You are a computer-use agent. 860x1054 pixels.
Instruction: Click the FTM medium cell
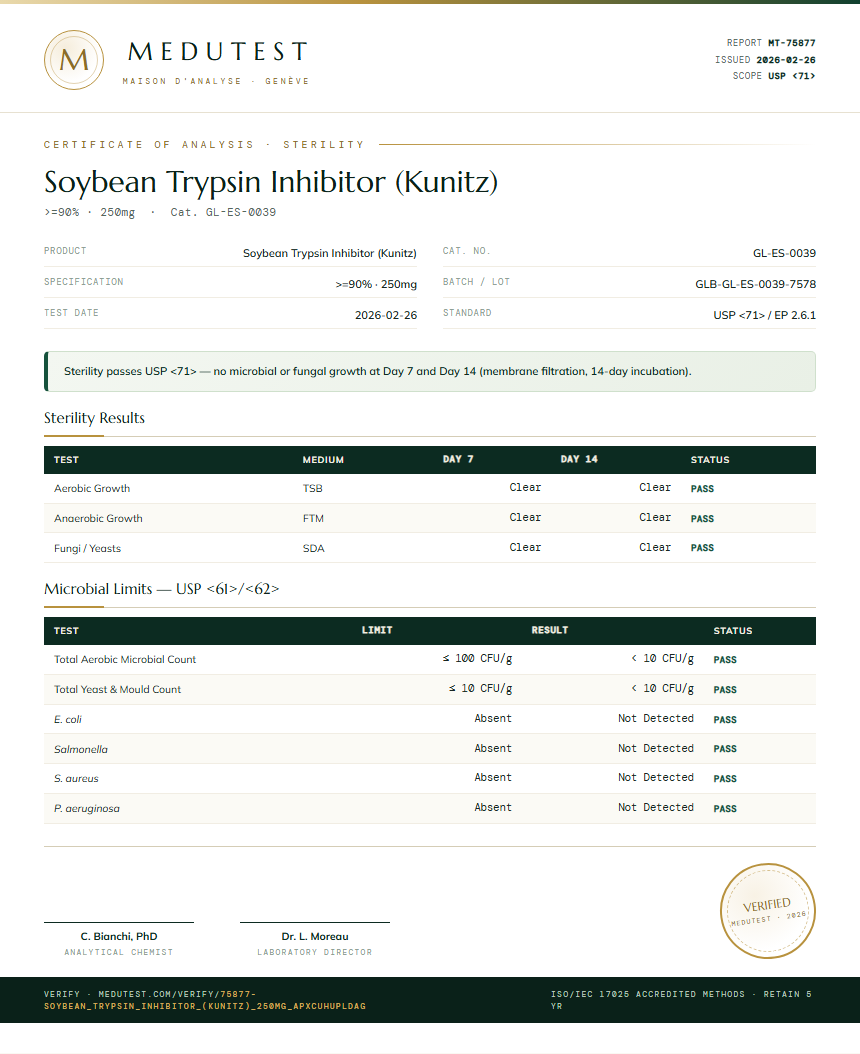[x=313, y=518]
